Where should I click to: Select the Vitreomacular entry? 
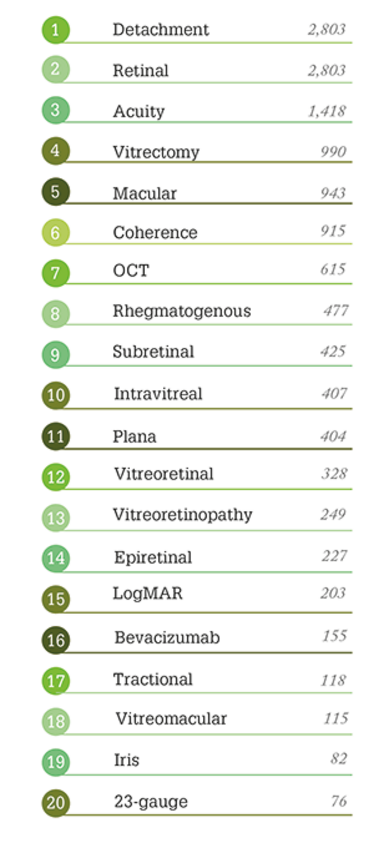(171, 719)
